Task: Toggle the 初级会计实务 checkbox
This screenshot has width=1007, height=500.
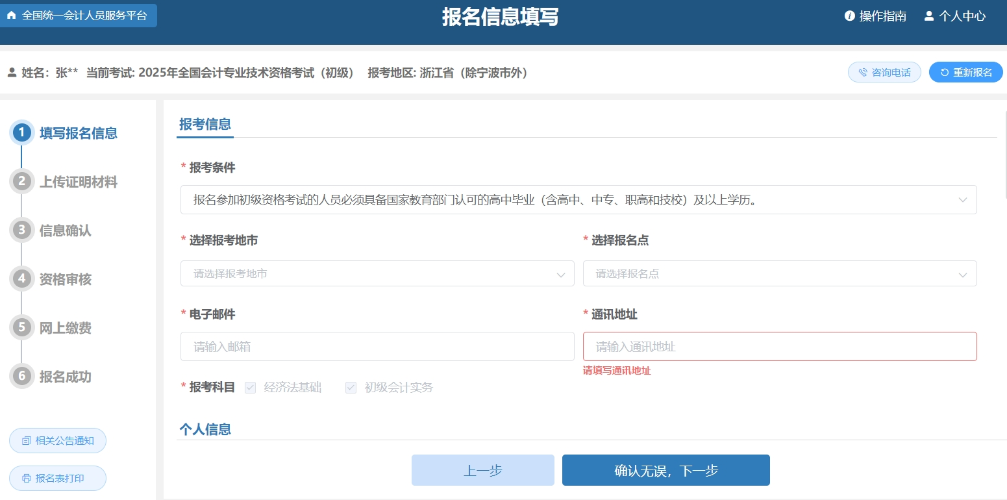Action: (x=351, y=387)
